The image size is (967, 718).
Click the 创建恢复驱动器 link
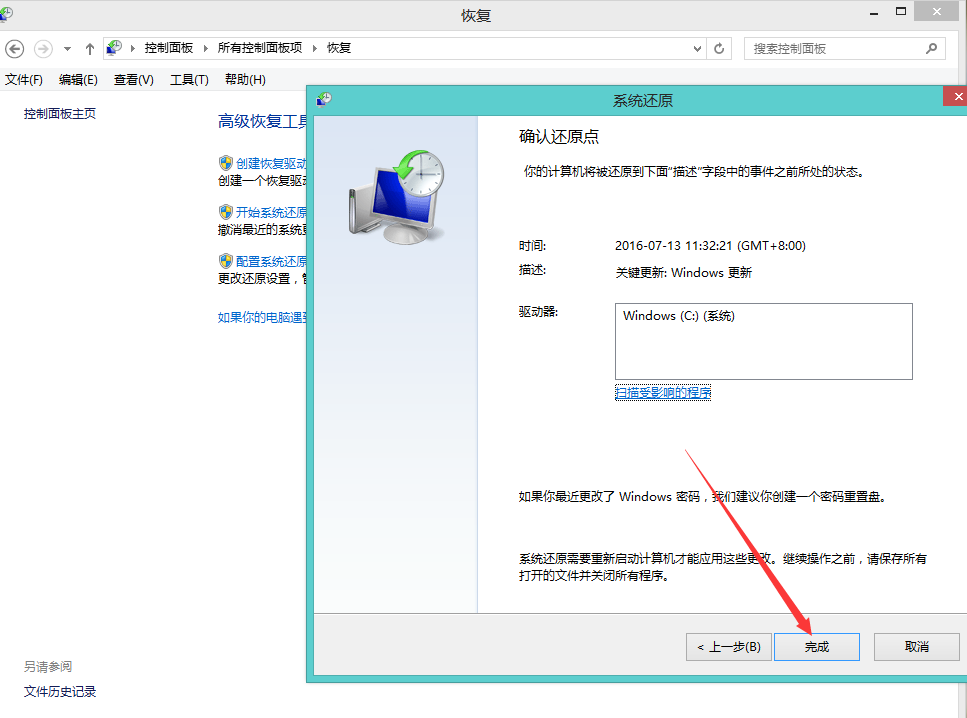tap(271, 163)
